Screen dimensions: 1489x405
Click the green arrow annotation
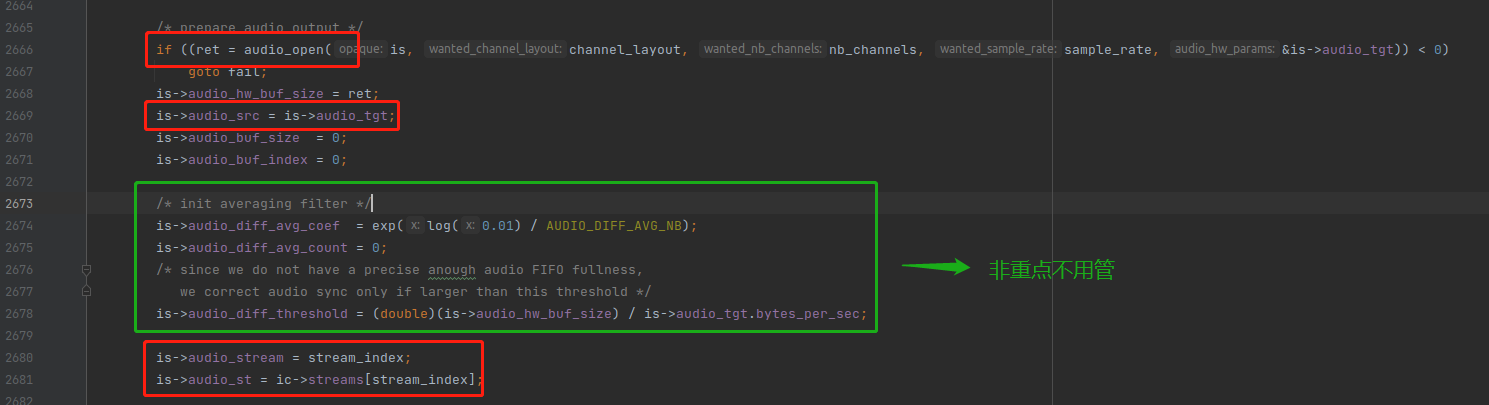(936, 267)
